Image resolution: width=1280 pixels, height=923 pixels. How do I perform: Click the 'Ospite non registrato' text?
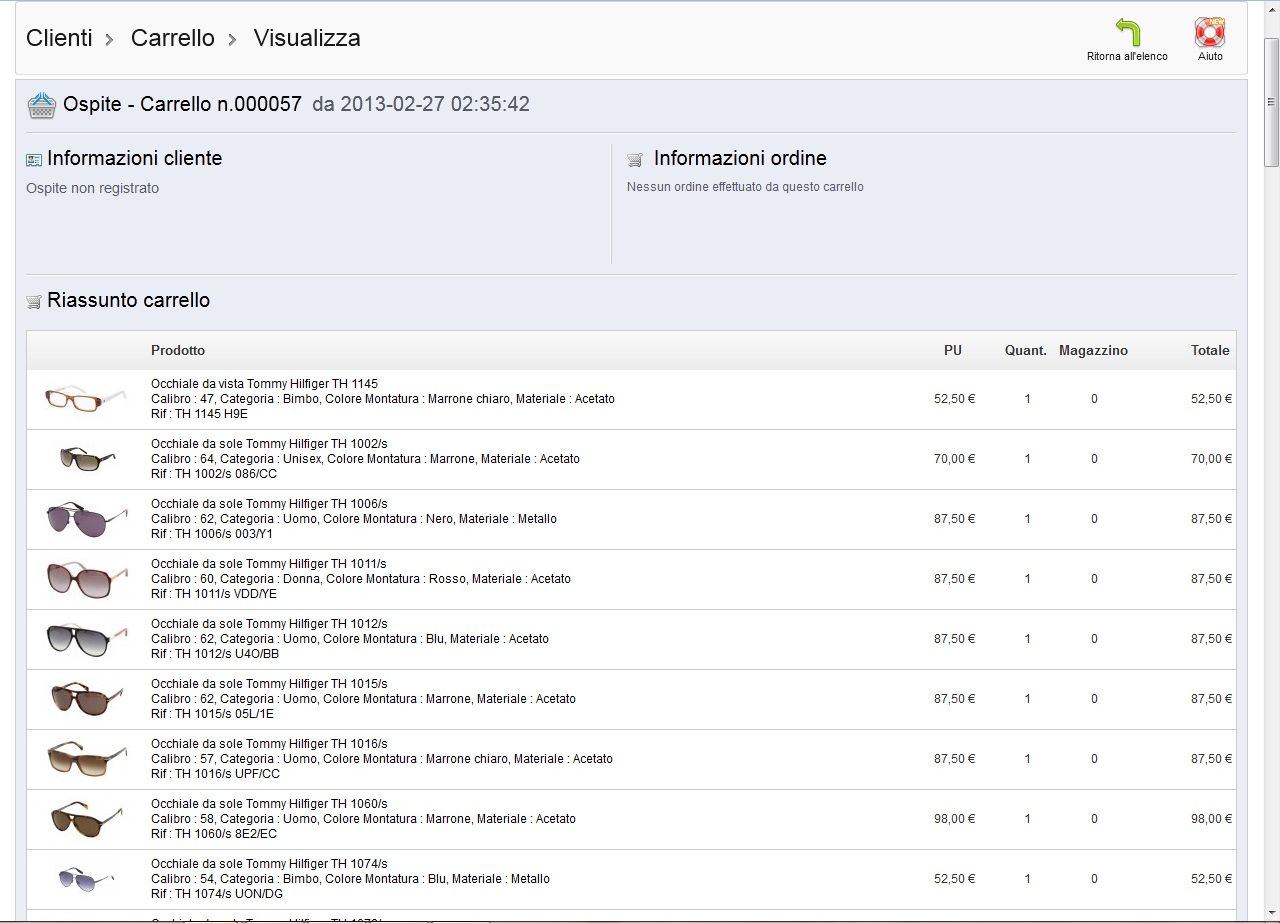[x=92, y=188]
